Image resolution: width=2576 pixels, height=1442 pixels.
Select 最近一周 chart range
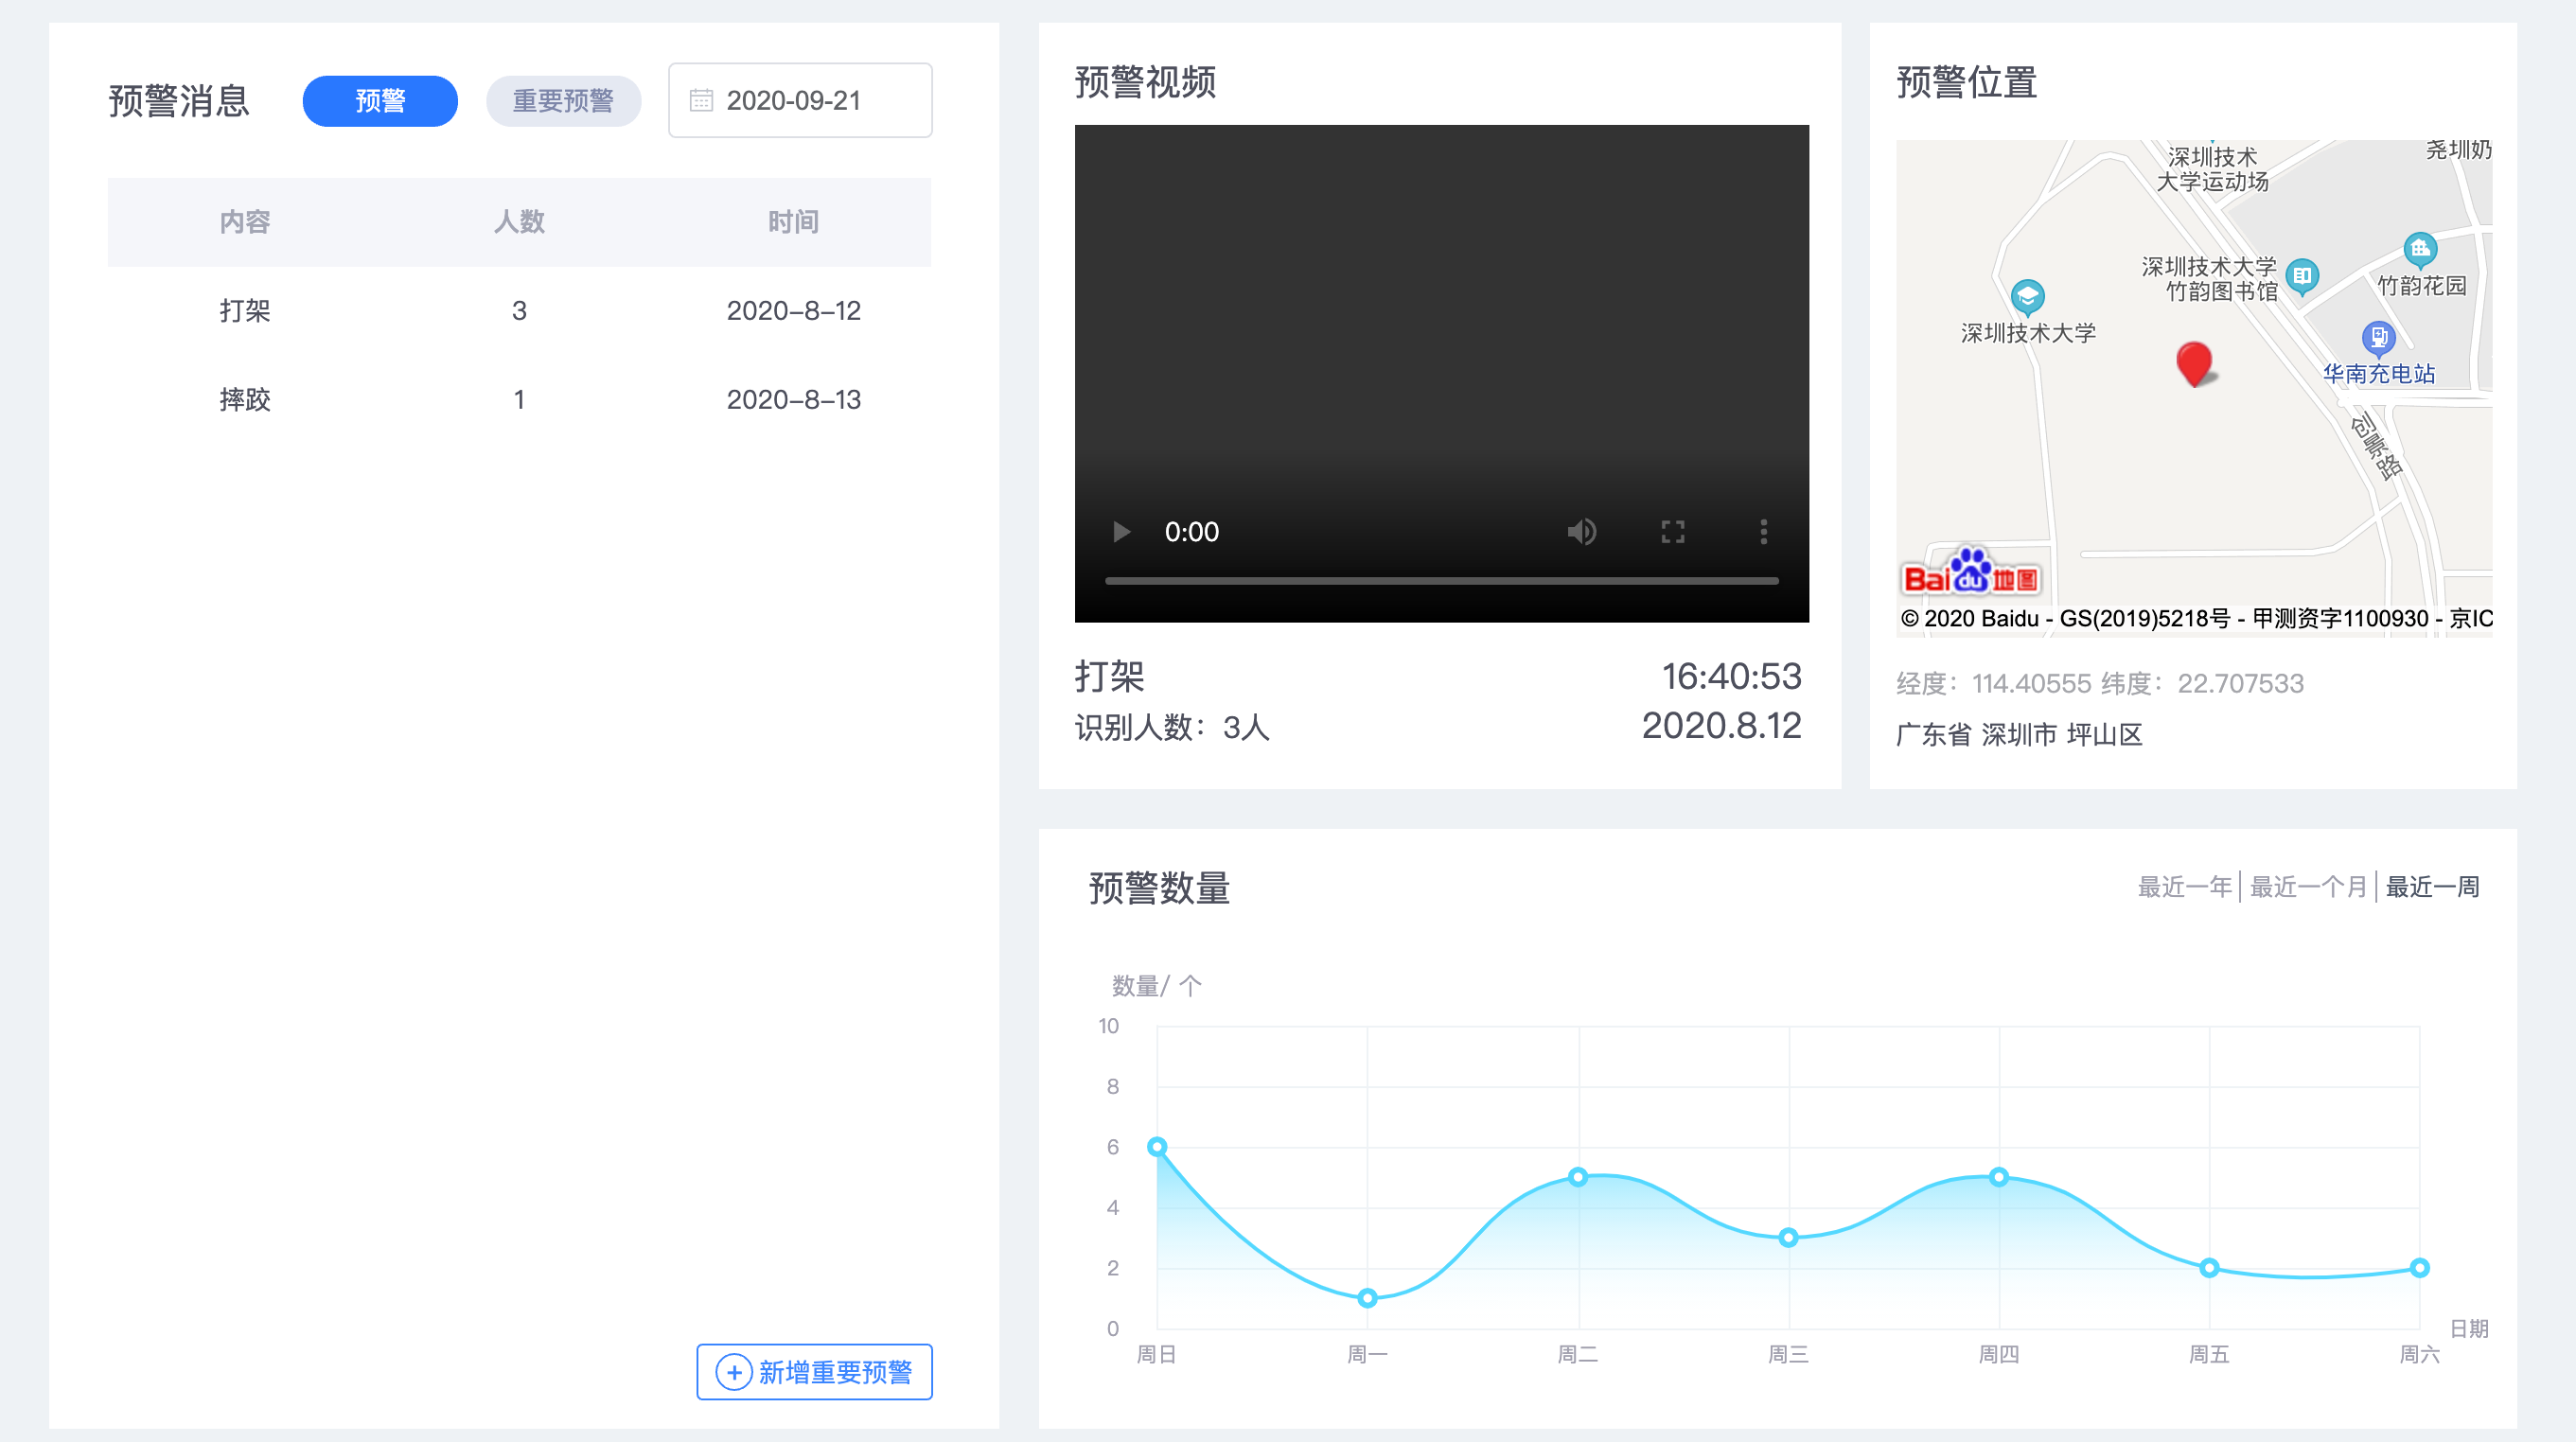click(x=2432, y=886)
